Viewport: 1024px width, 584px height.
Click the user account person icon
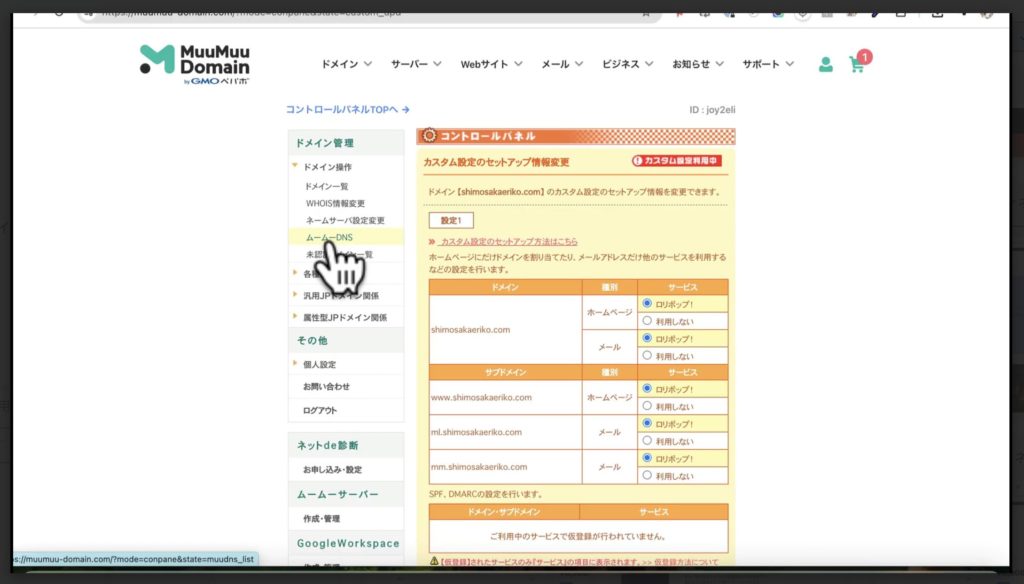(x=824, y=62)
